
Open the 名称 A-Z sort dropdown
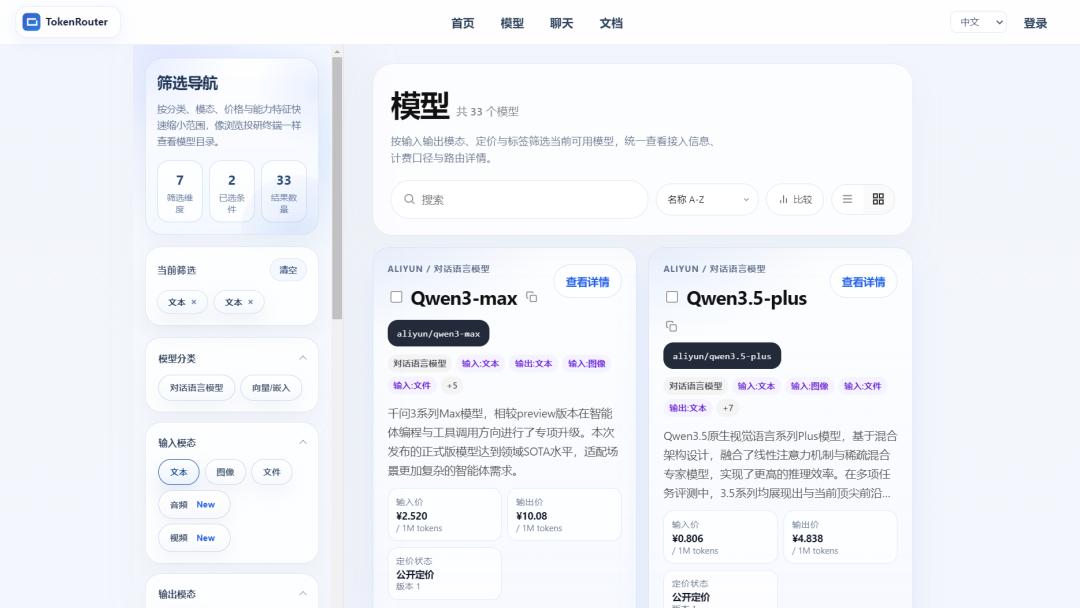tap(707, 199)
